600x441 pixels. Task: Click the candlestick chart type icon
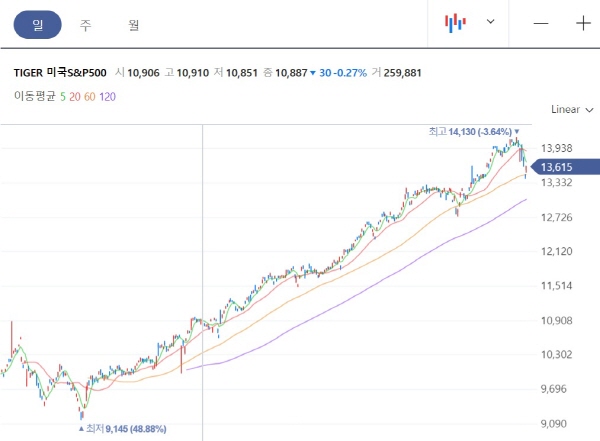click(455, 23)
